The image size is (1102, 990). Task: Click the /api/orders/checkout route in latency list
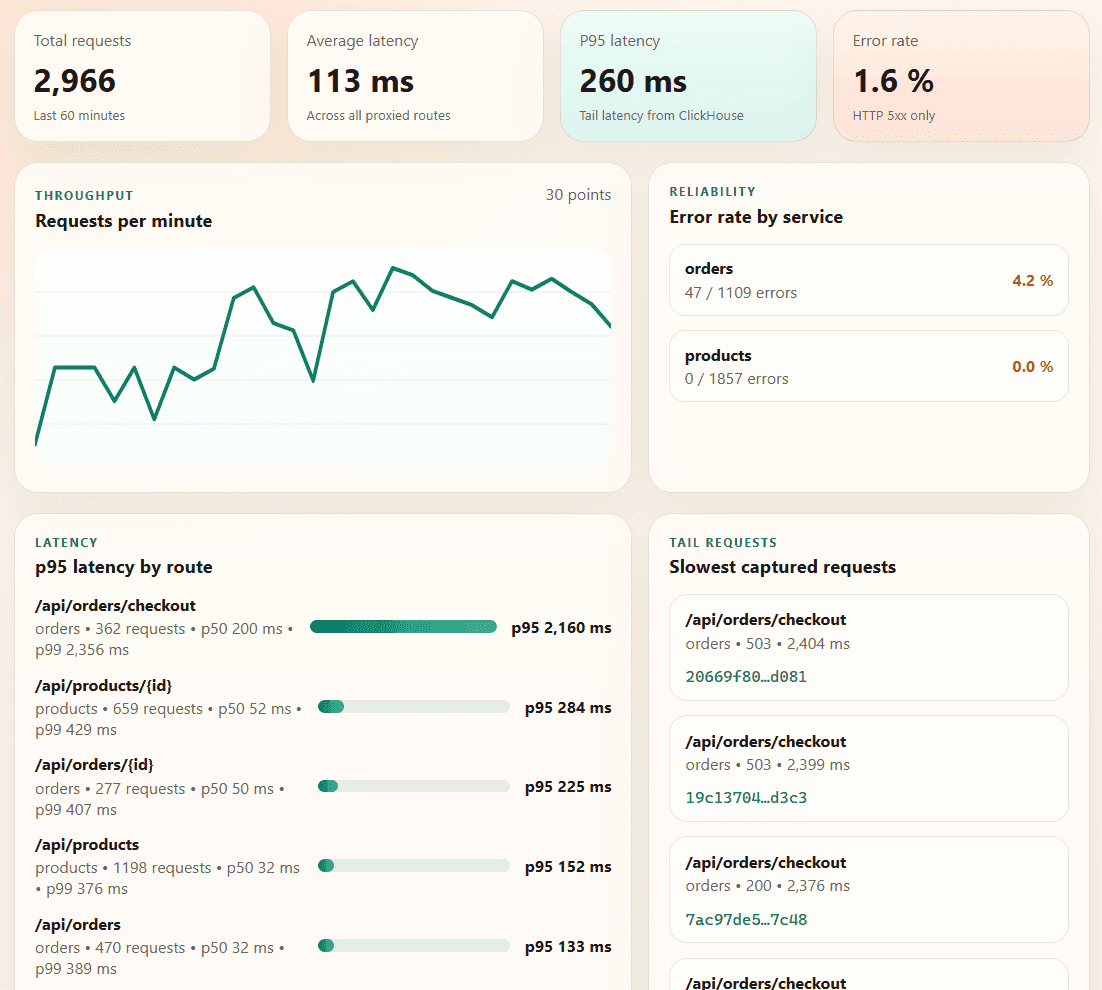click(x=115, y=606)
